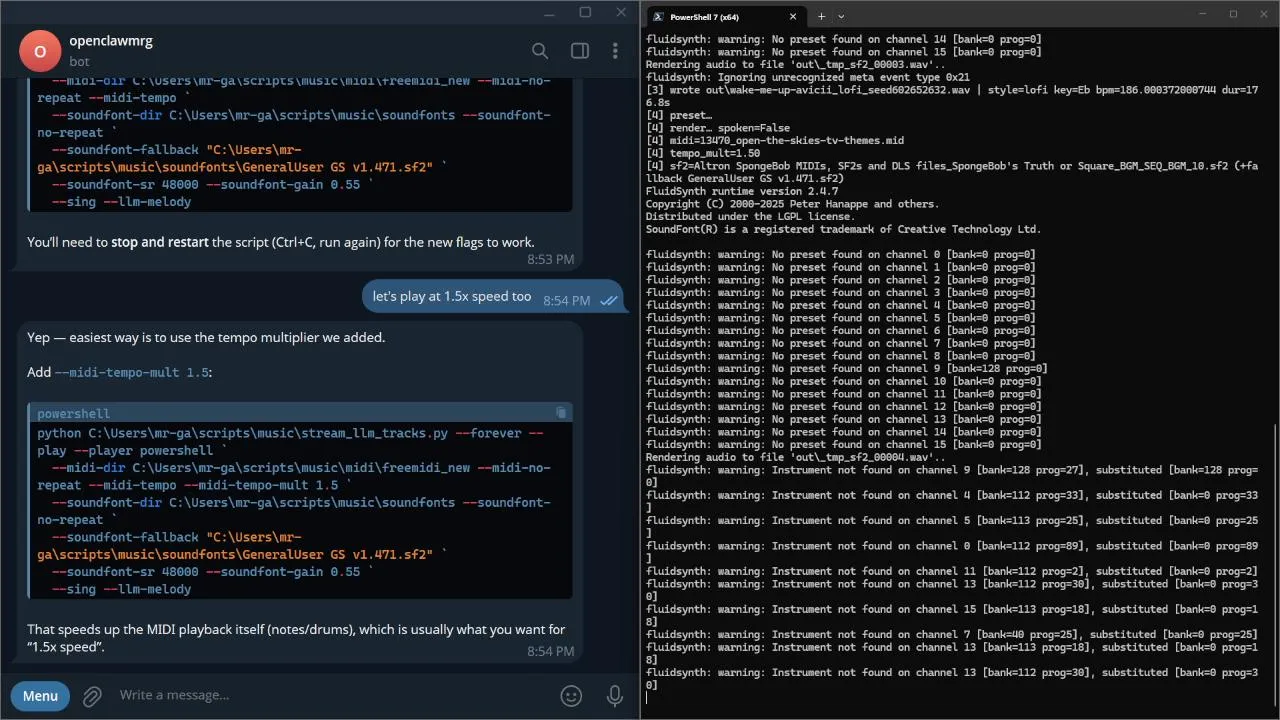Click 'midi=13470_open-the-skies-tv-themes.mid' terminal line
The image size is (1280, 720).
775,140
